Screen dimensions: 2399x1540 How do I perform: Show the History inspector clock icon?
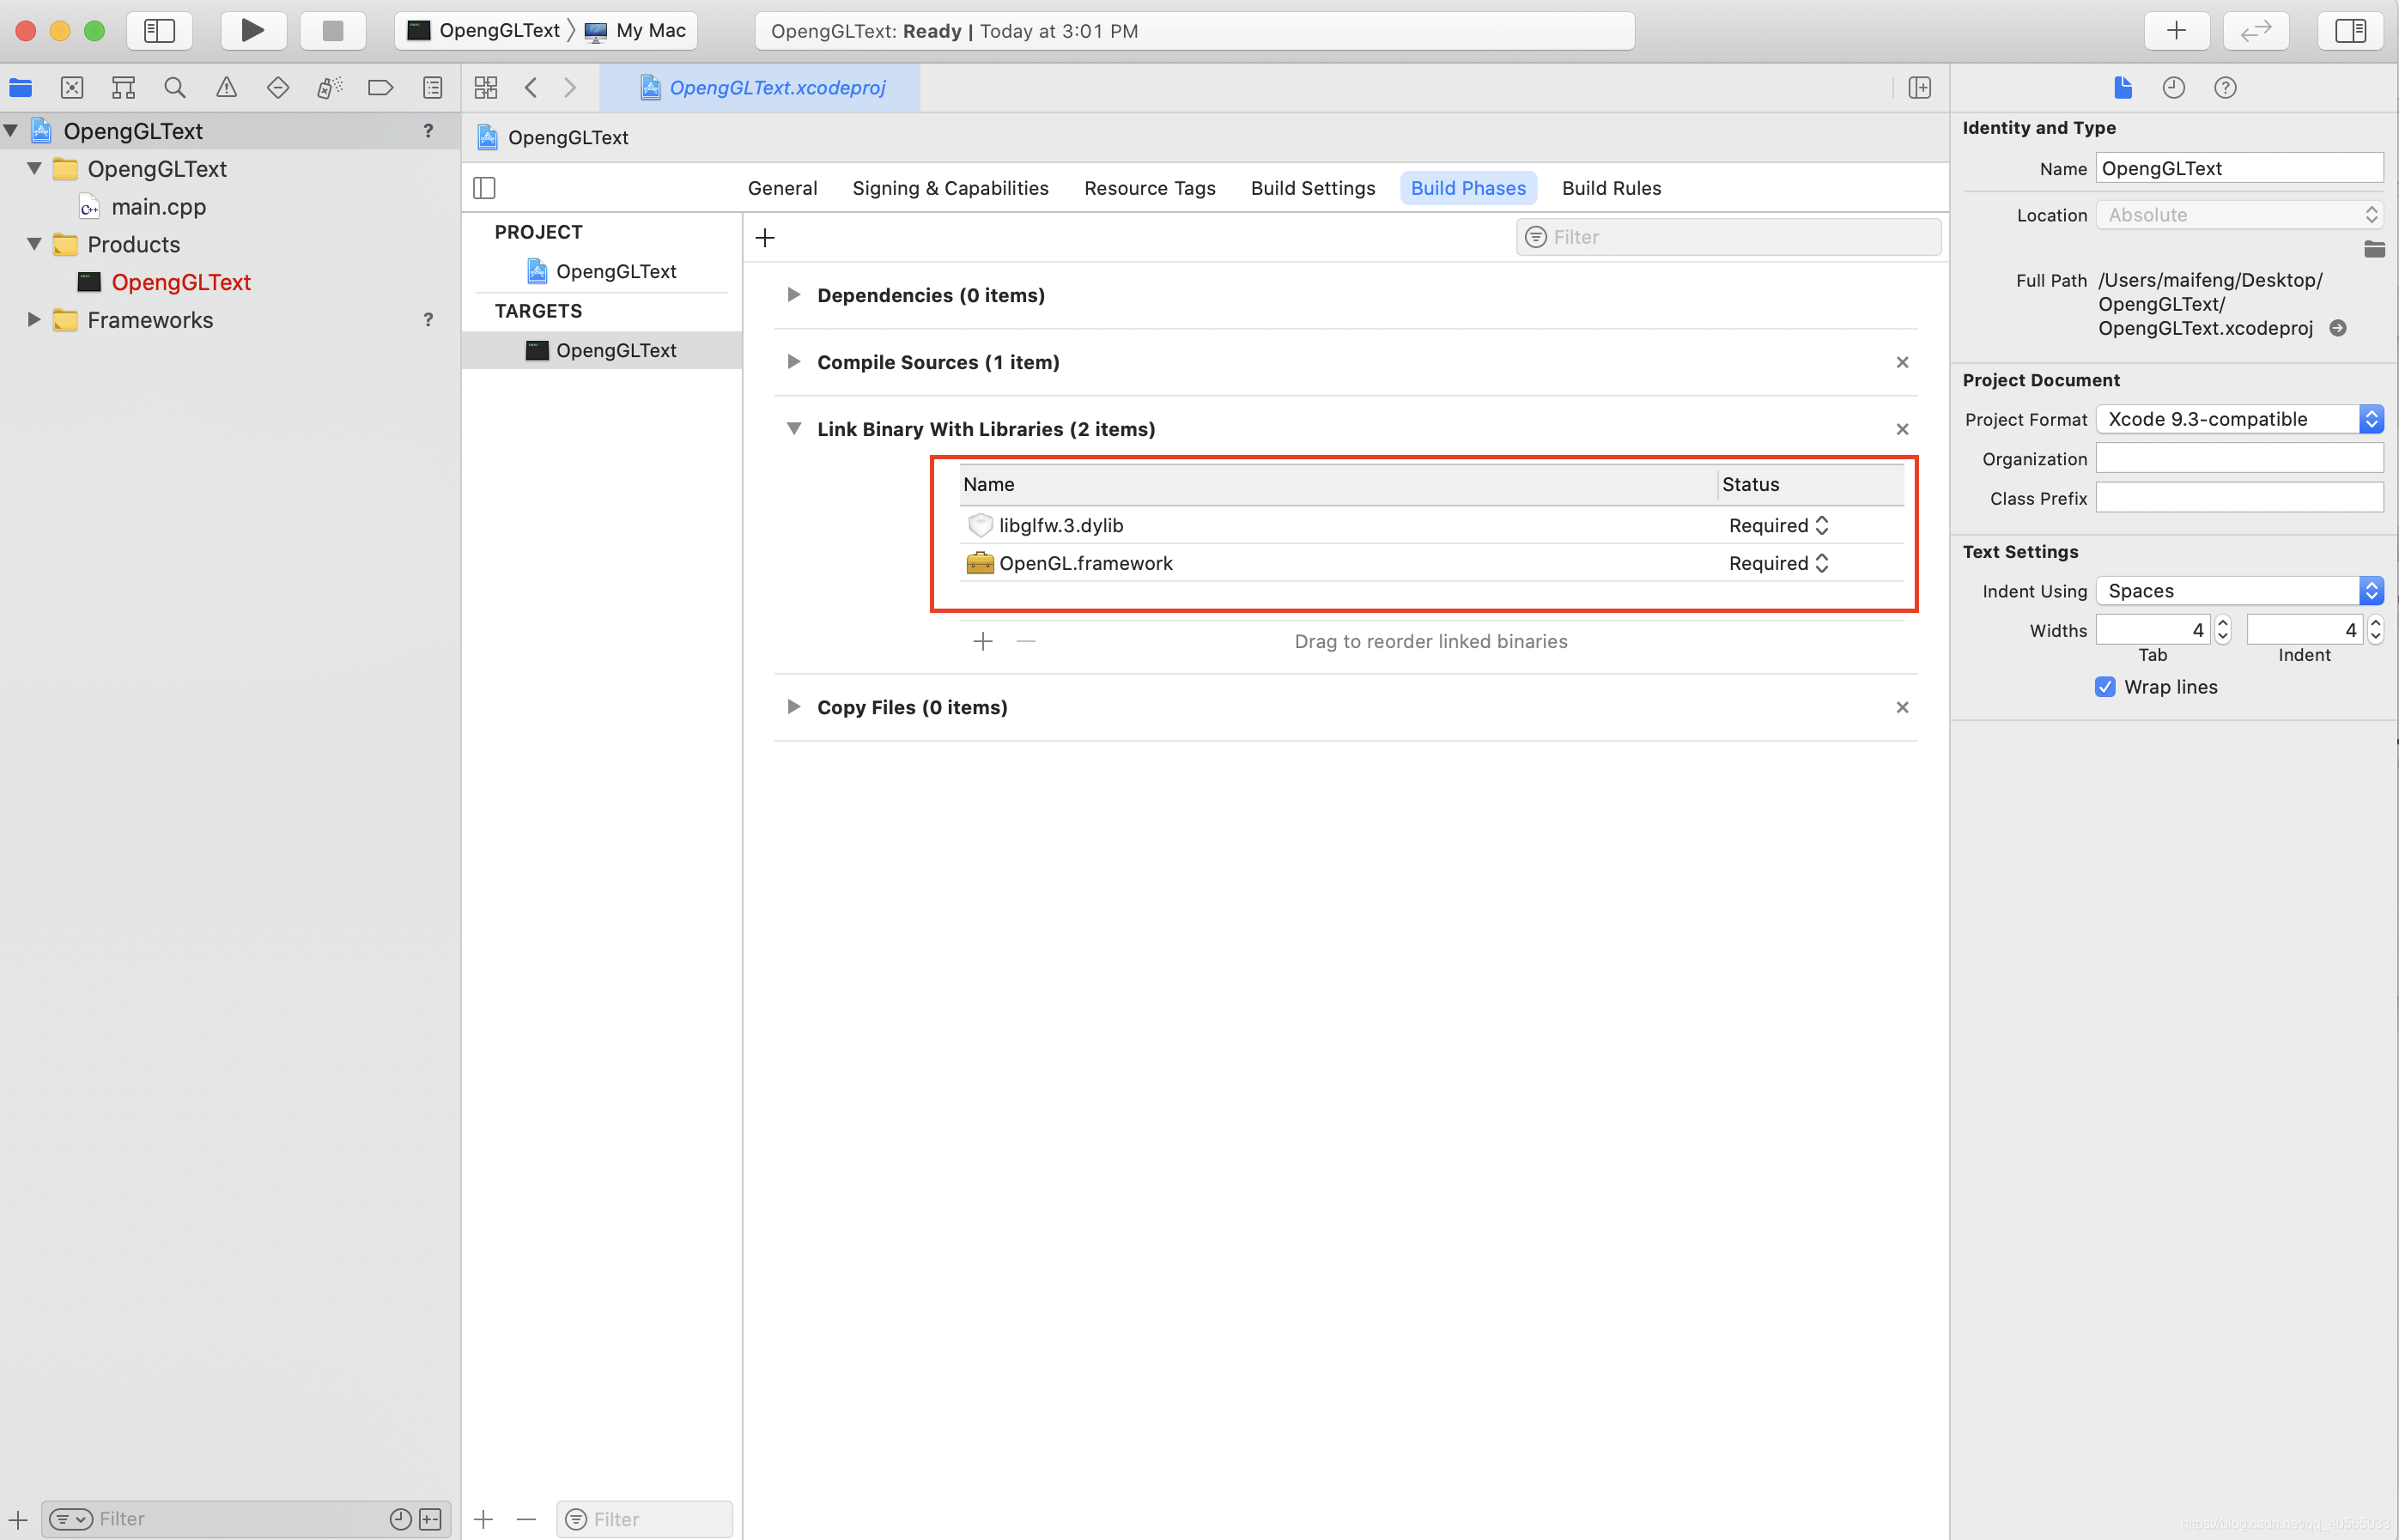[x=2173, y=88]
